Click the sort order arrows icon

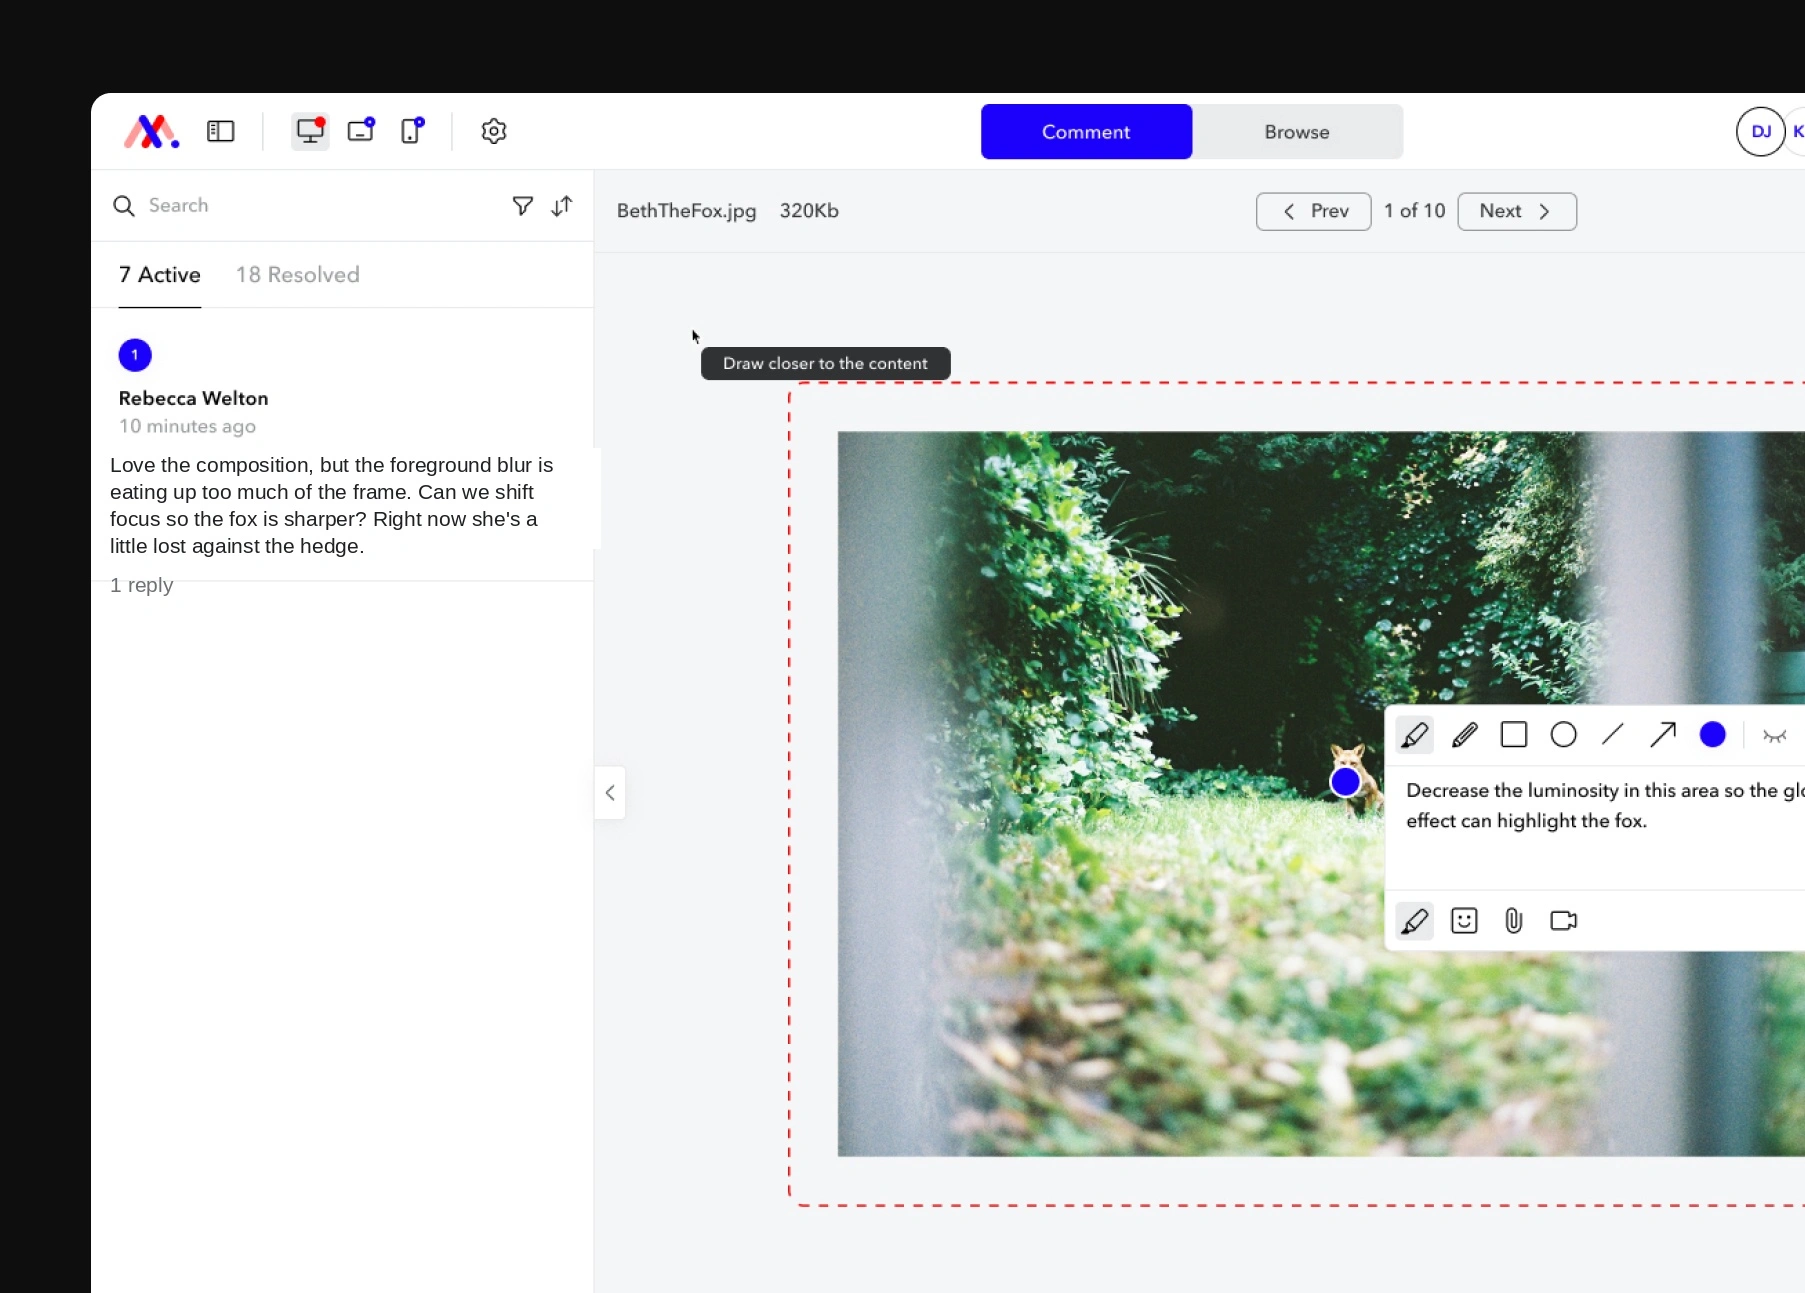(562, 206)
